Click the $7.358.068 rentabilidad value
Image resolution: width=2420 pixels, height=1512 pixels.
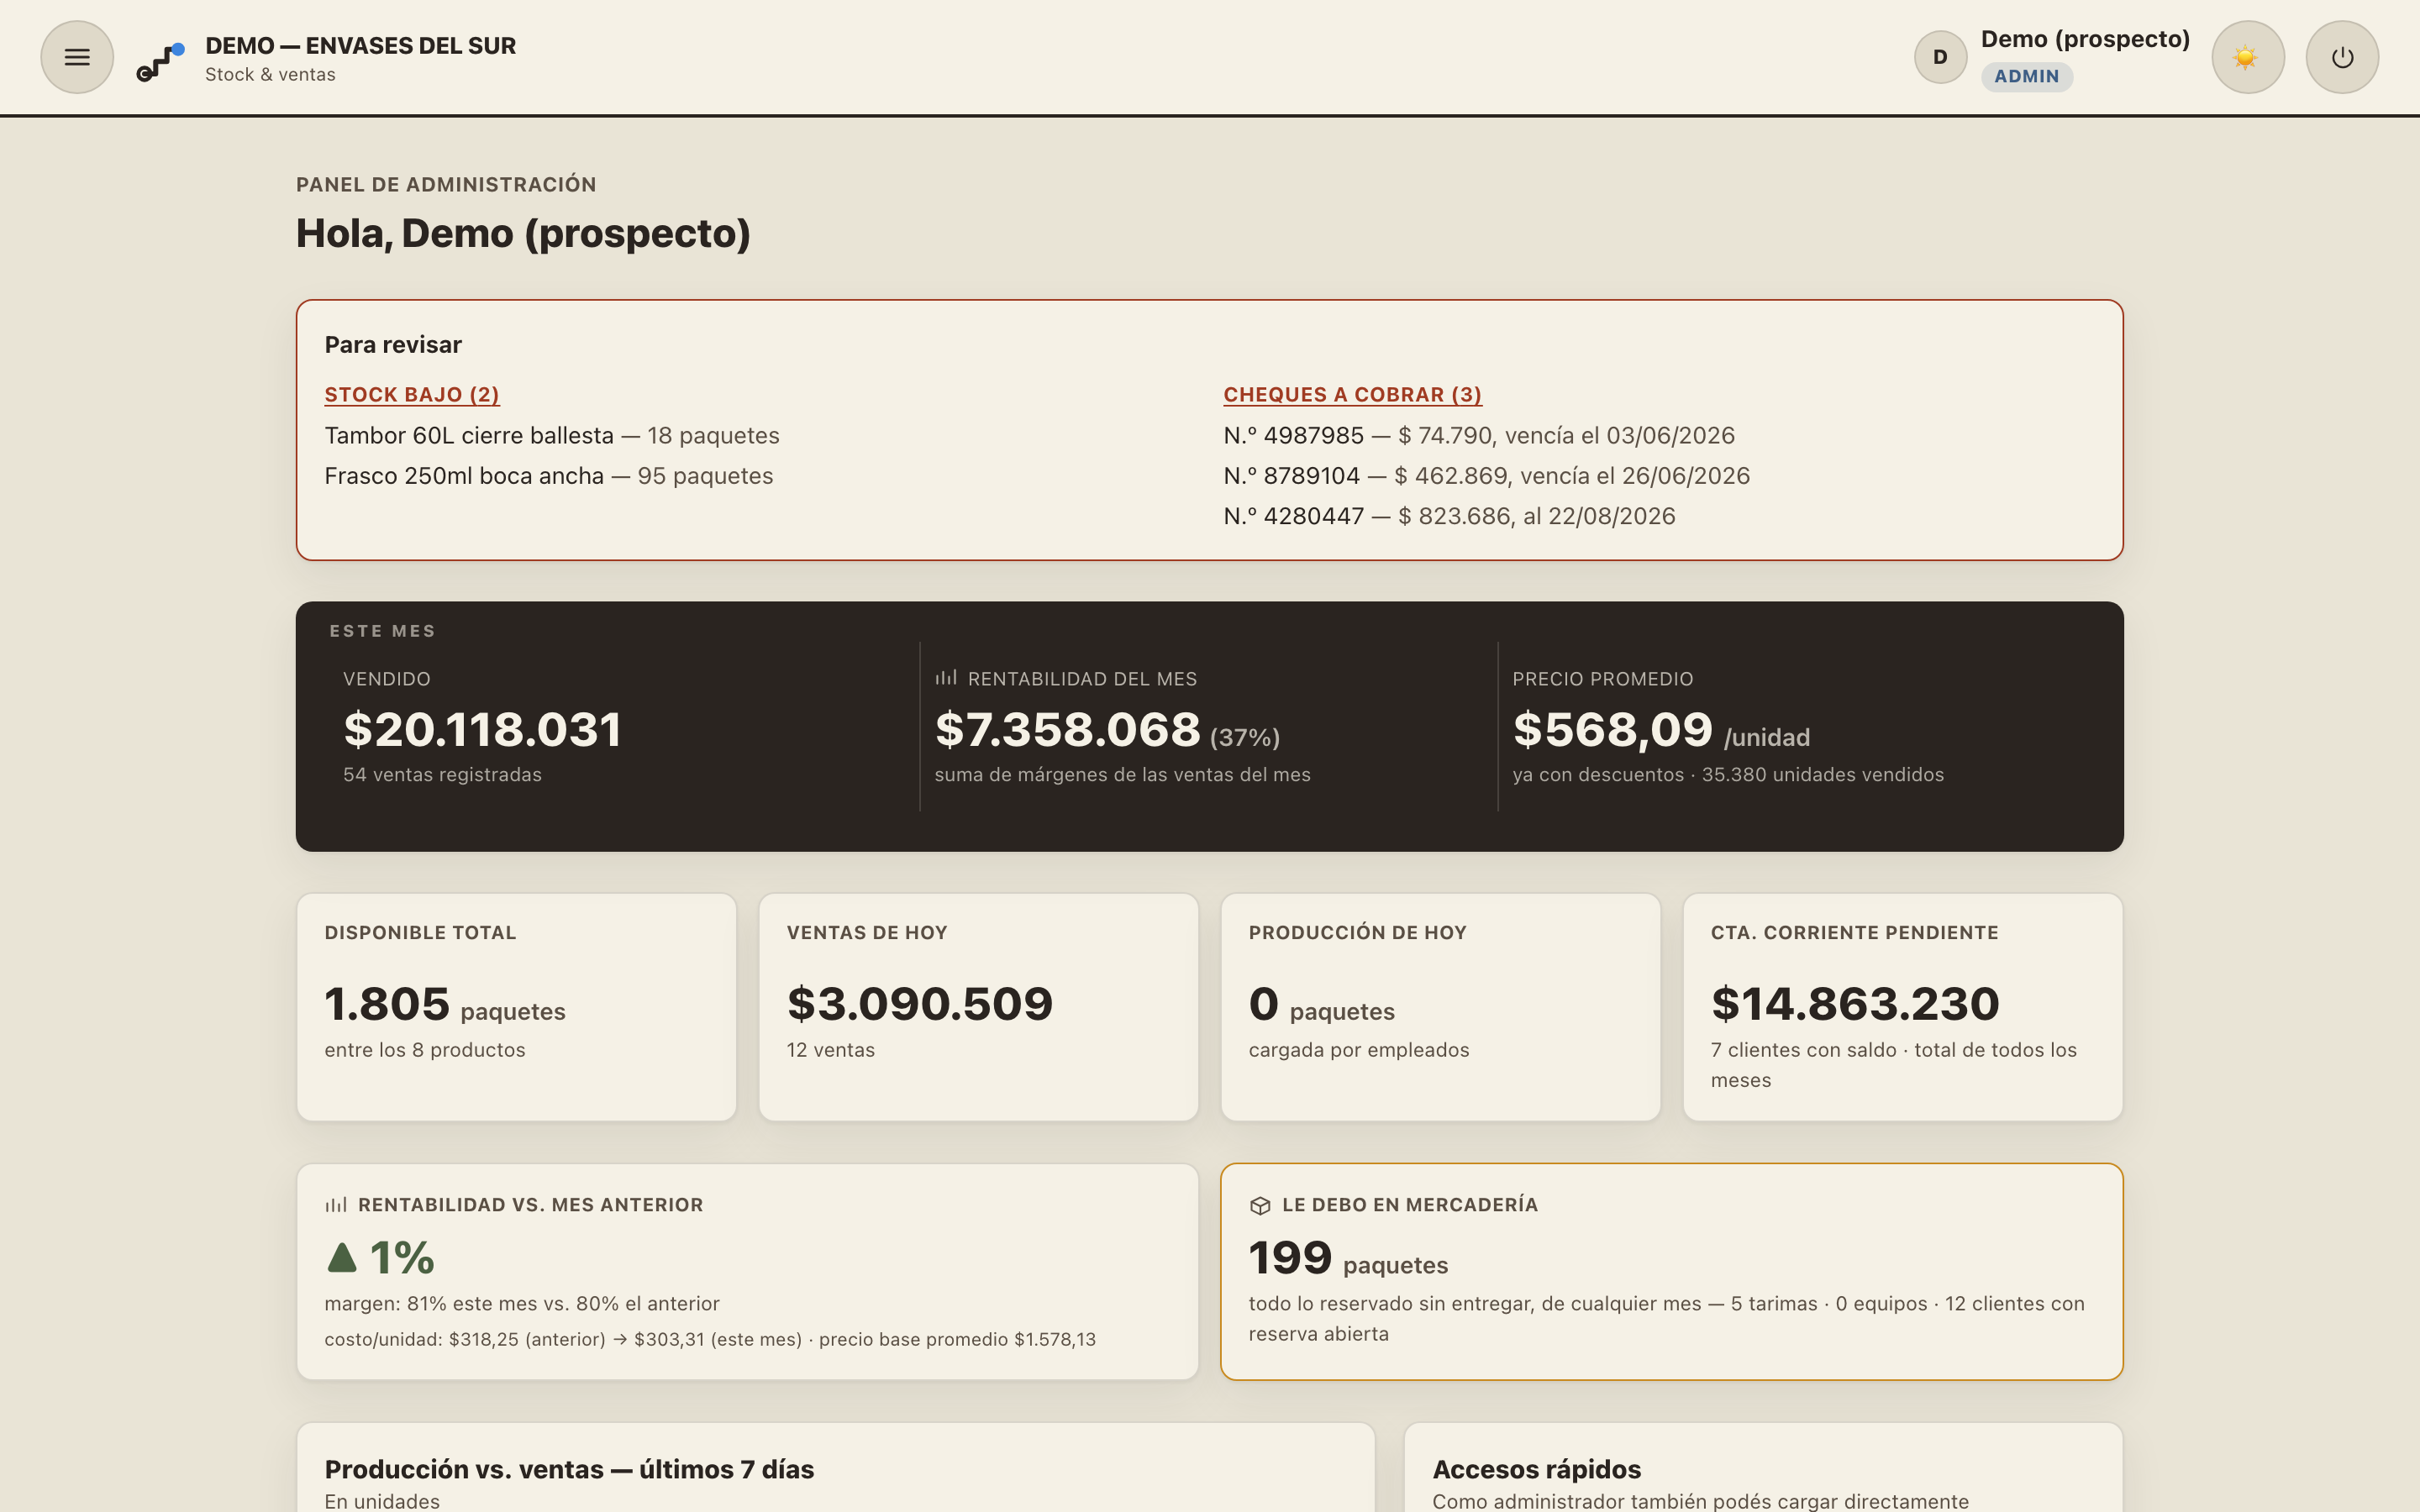click(x=1067, y=729)
